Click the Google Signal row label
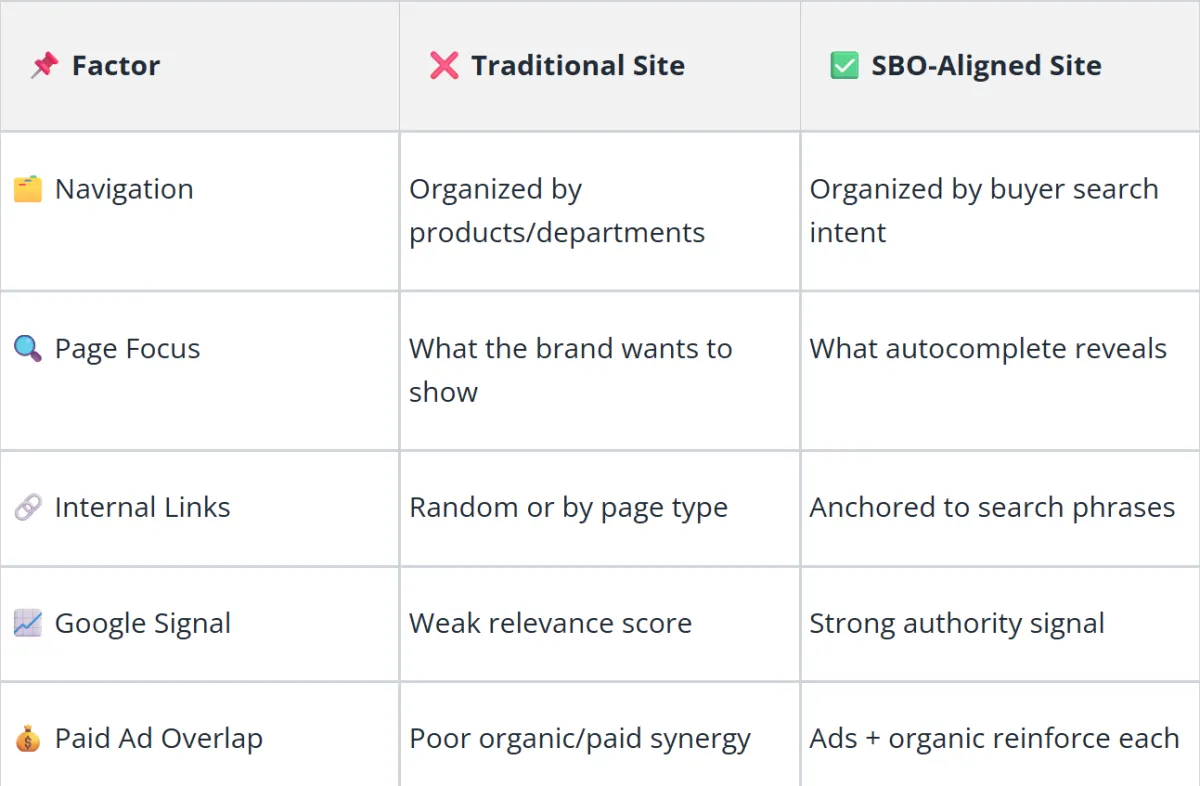The width and height of the screenshot is (1200, 786). pyautogui.click(x=143, y=624)
